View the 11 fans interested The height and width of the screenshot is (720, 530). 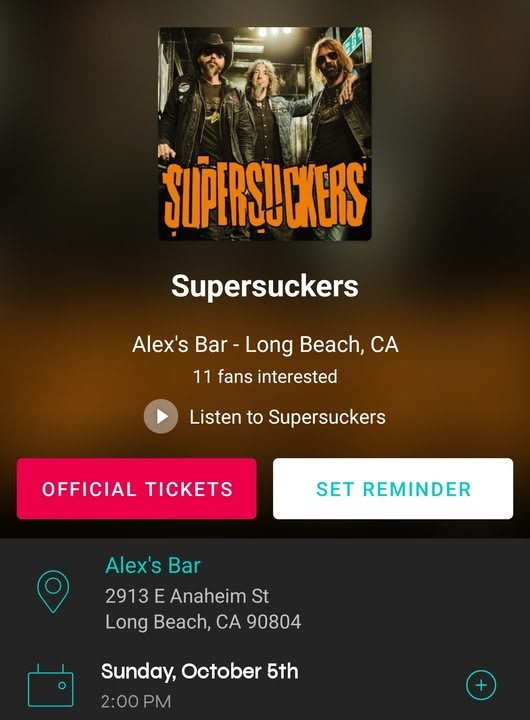pos(265,377)
